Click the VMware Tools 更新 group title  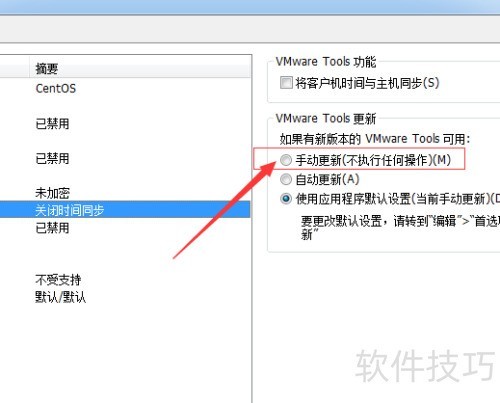point(326,119)
